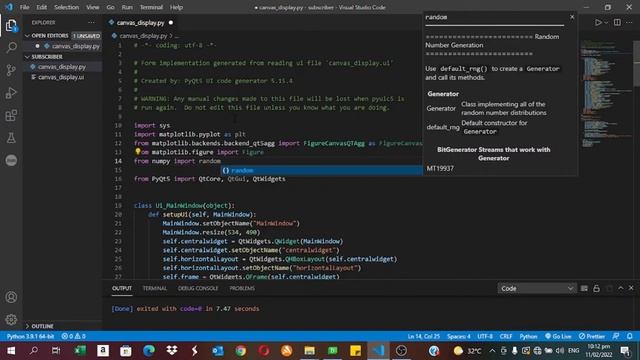This screenshot has height=360, width=640.
Task: Open the Manage settings gear
Action: (11, 319)
